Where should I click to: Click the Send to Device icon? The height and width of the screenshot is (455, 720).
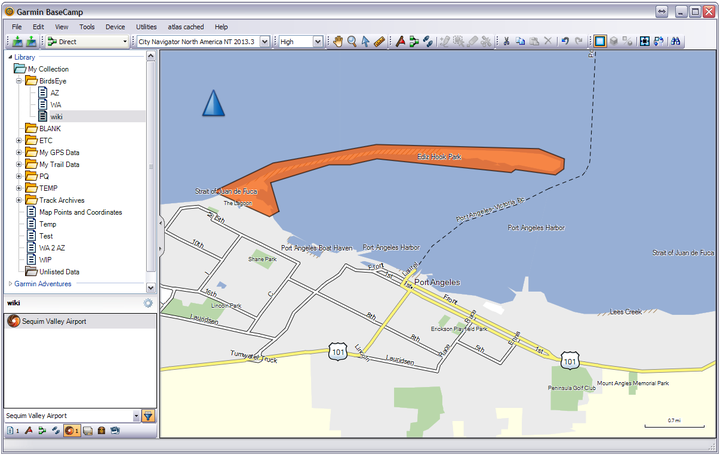[17, 41]
